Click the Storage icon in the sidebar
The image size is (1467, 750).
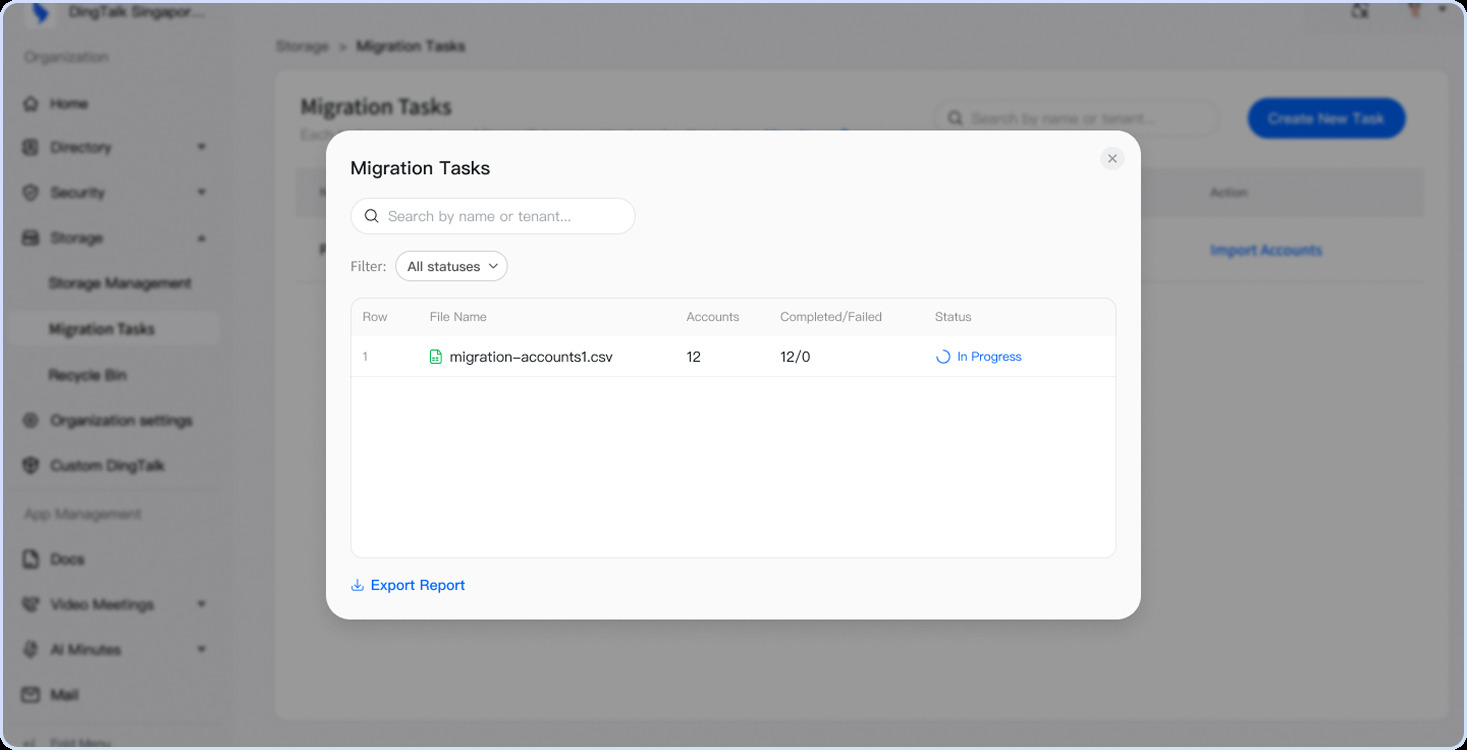31,238
